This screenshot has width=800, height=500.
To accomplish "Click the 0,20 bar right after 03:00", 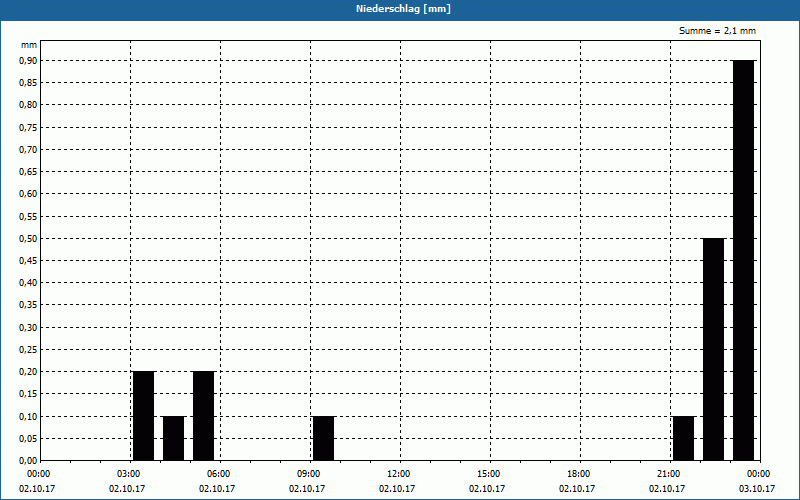I will (143, 416).
